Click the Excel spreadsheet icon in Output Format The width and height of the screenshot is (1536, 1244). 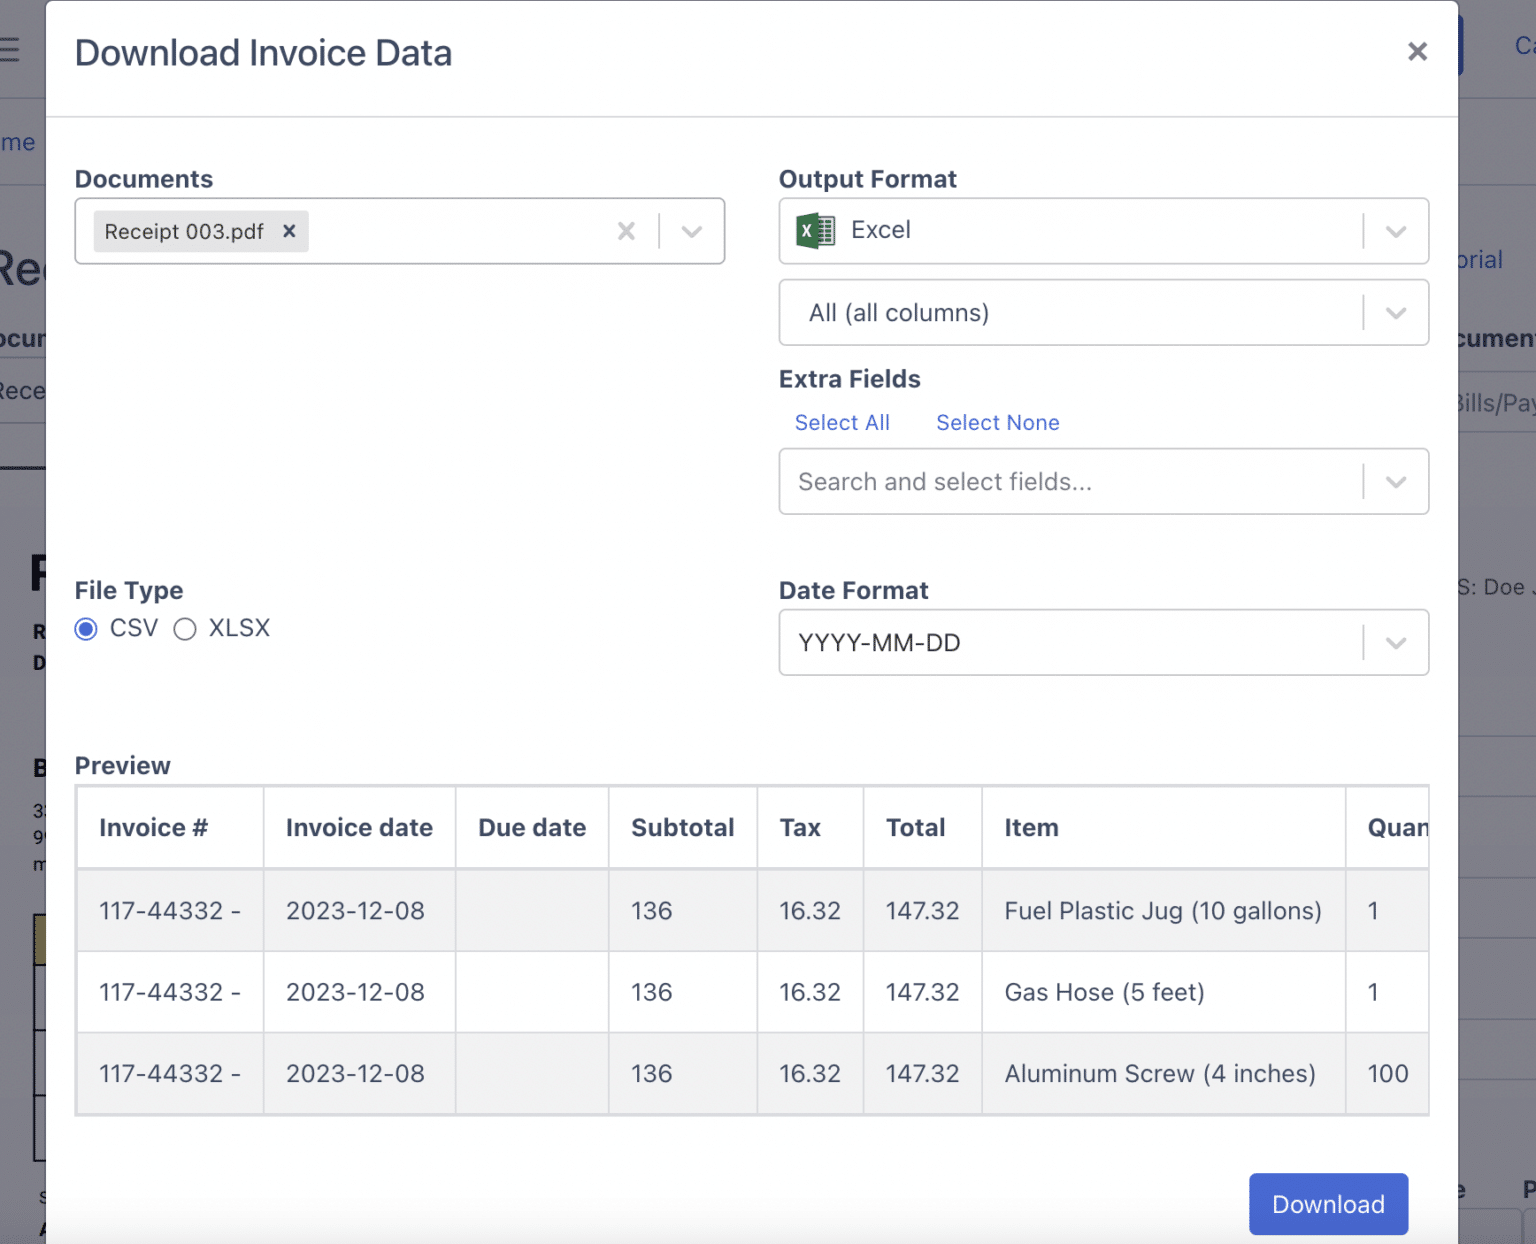[x=815, y=229]
